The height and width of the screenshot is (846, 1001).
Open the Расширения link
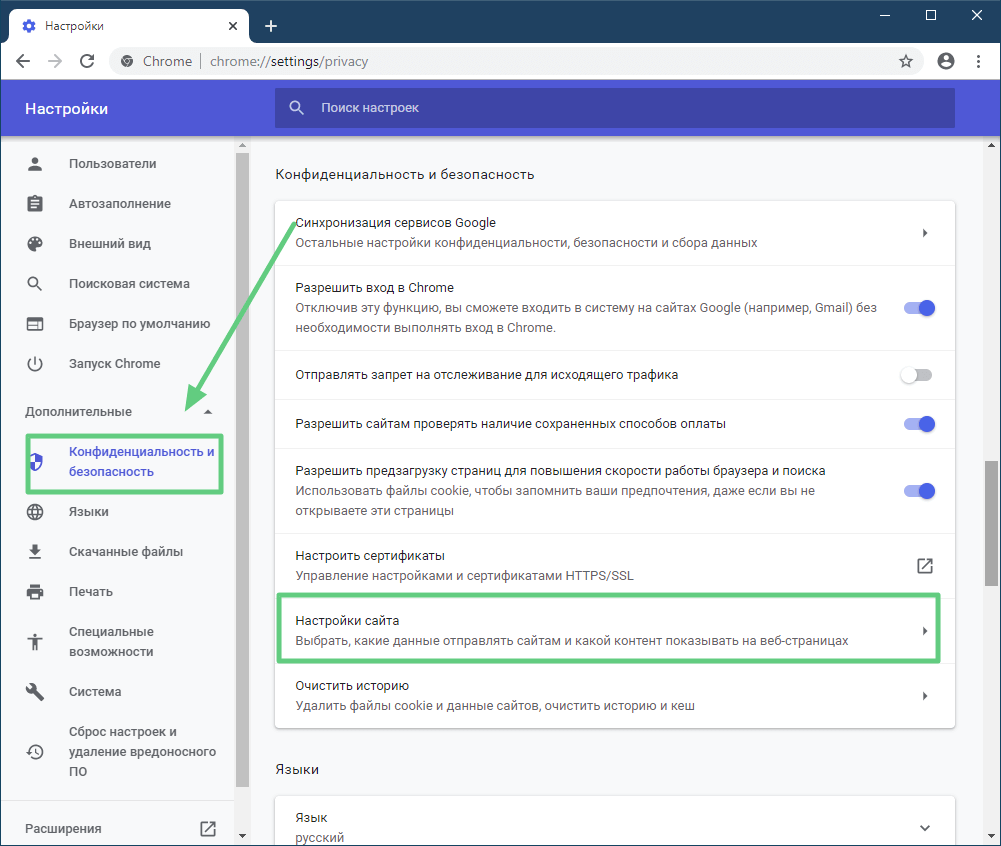click(x=63, y=829)
